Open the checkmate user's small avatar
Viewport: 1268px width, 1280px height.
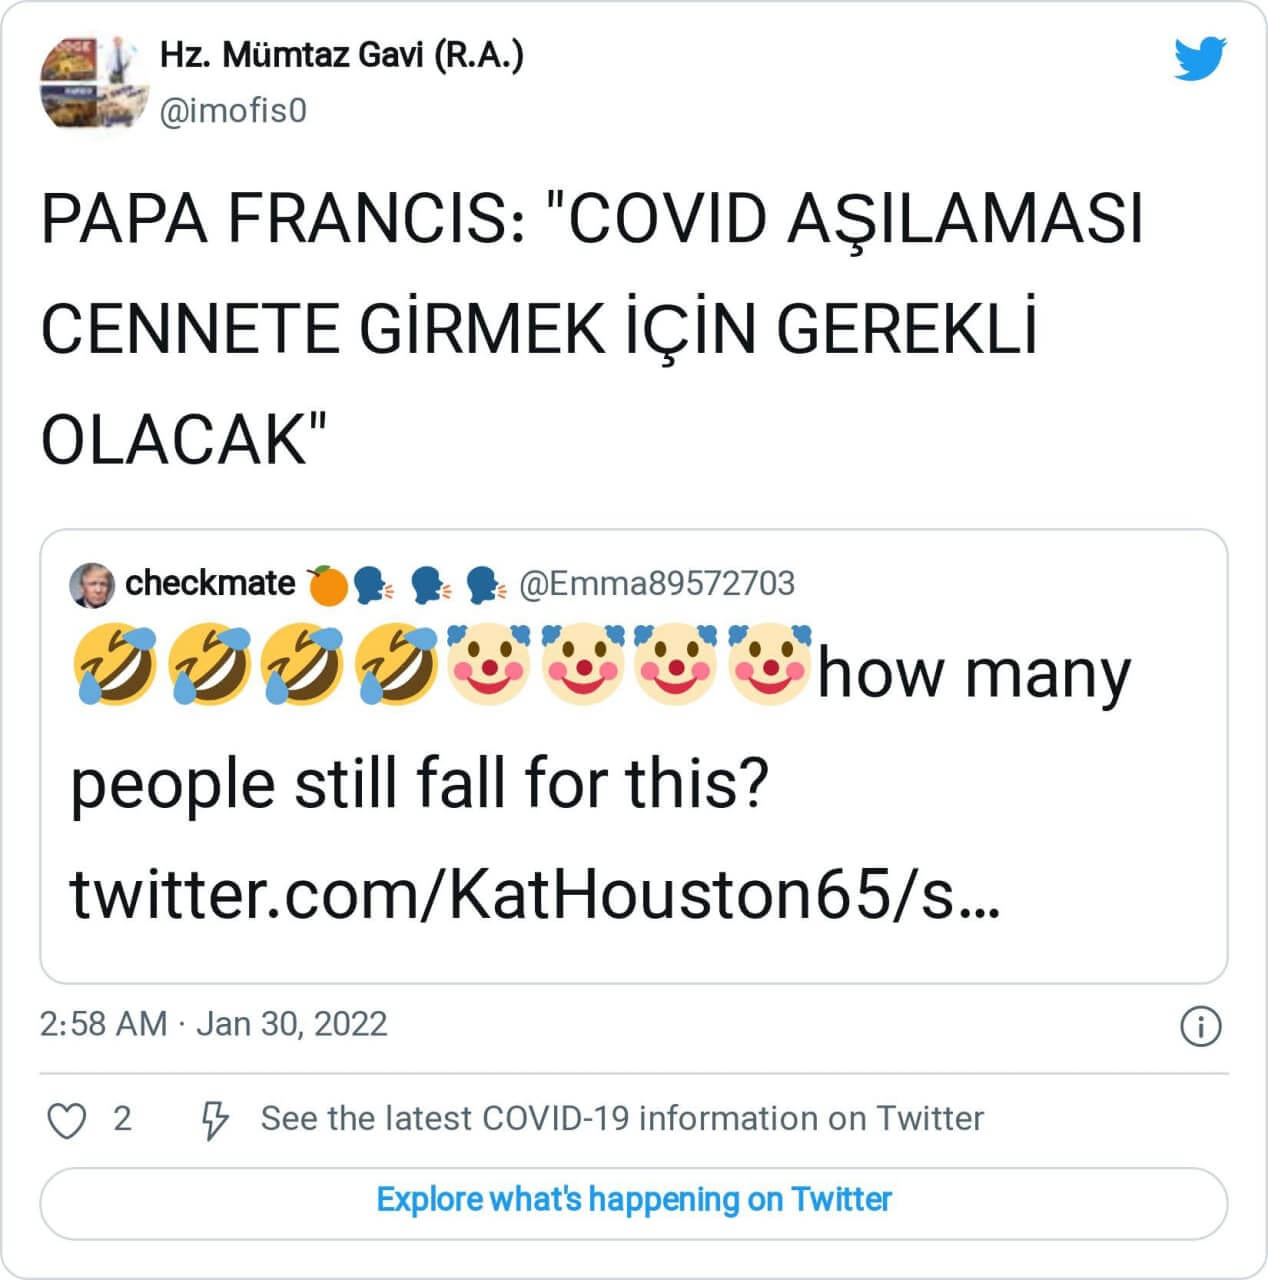click(92, 585)
